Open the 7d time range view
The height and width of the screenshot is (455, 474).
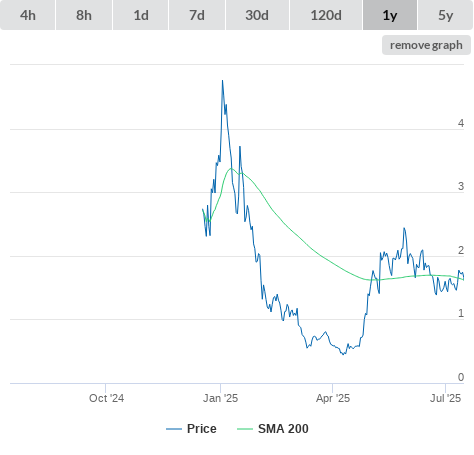pyautogui.click(x=197, y=15)
